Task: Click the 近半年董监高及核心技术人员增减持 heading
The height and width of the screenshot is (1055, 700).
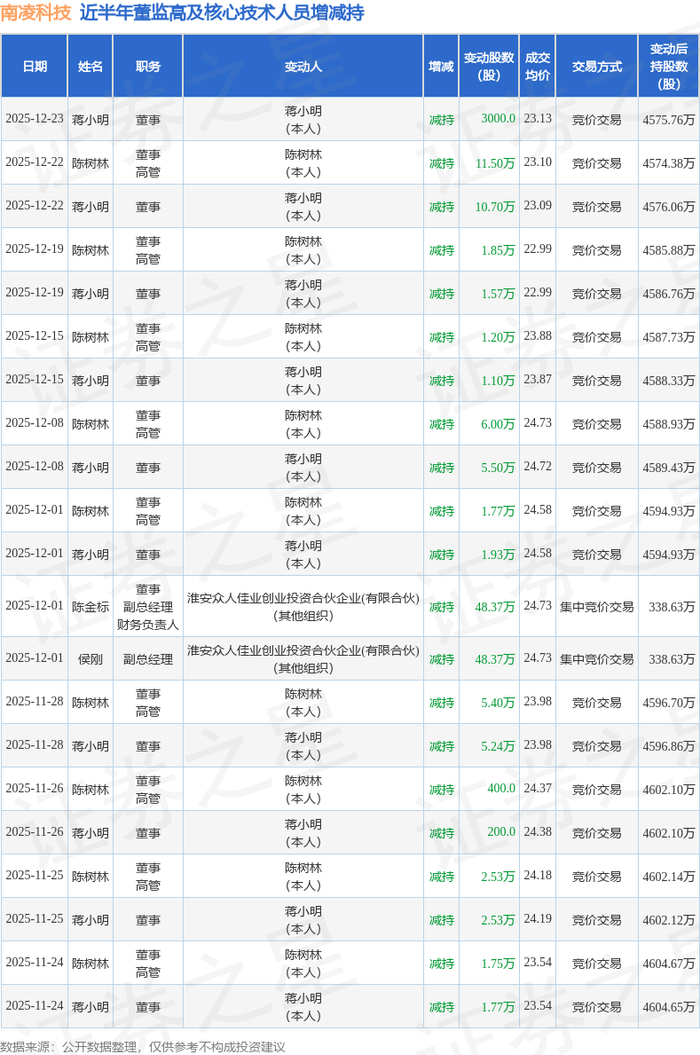Action: pos(222,12)
